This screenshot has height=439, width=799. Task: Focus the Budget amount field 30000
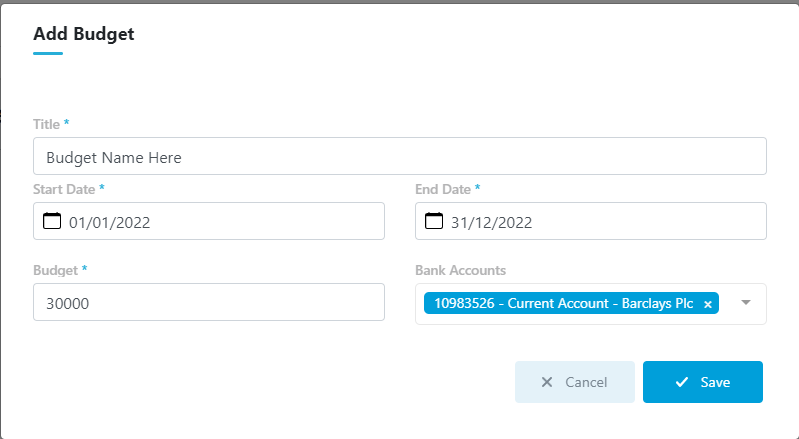209,302
